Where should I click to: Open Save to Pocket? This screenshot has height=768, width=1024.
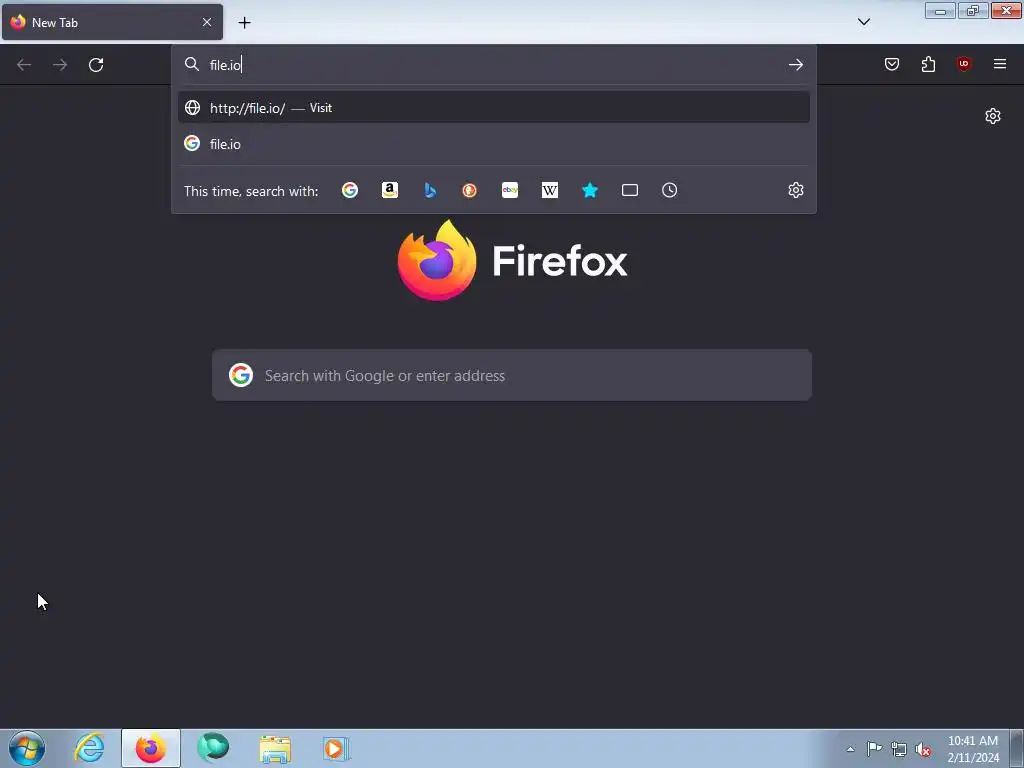click(892, 64)
